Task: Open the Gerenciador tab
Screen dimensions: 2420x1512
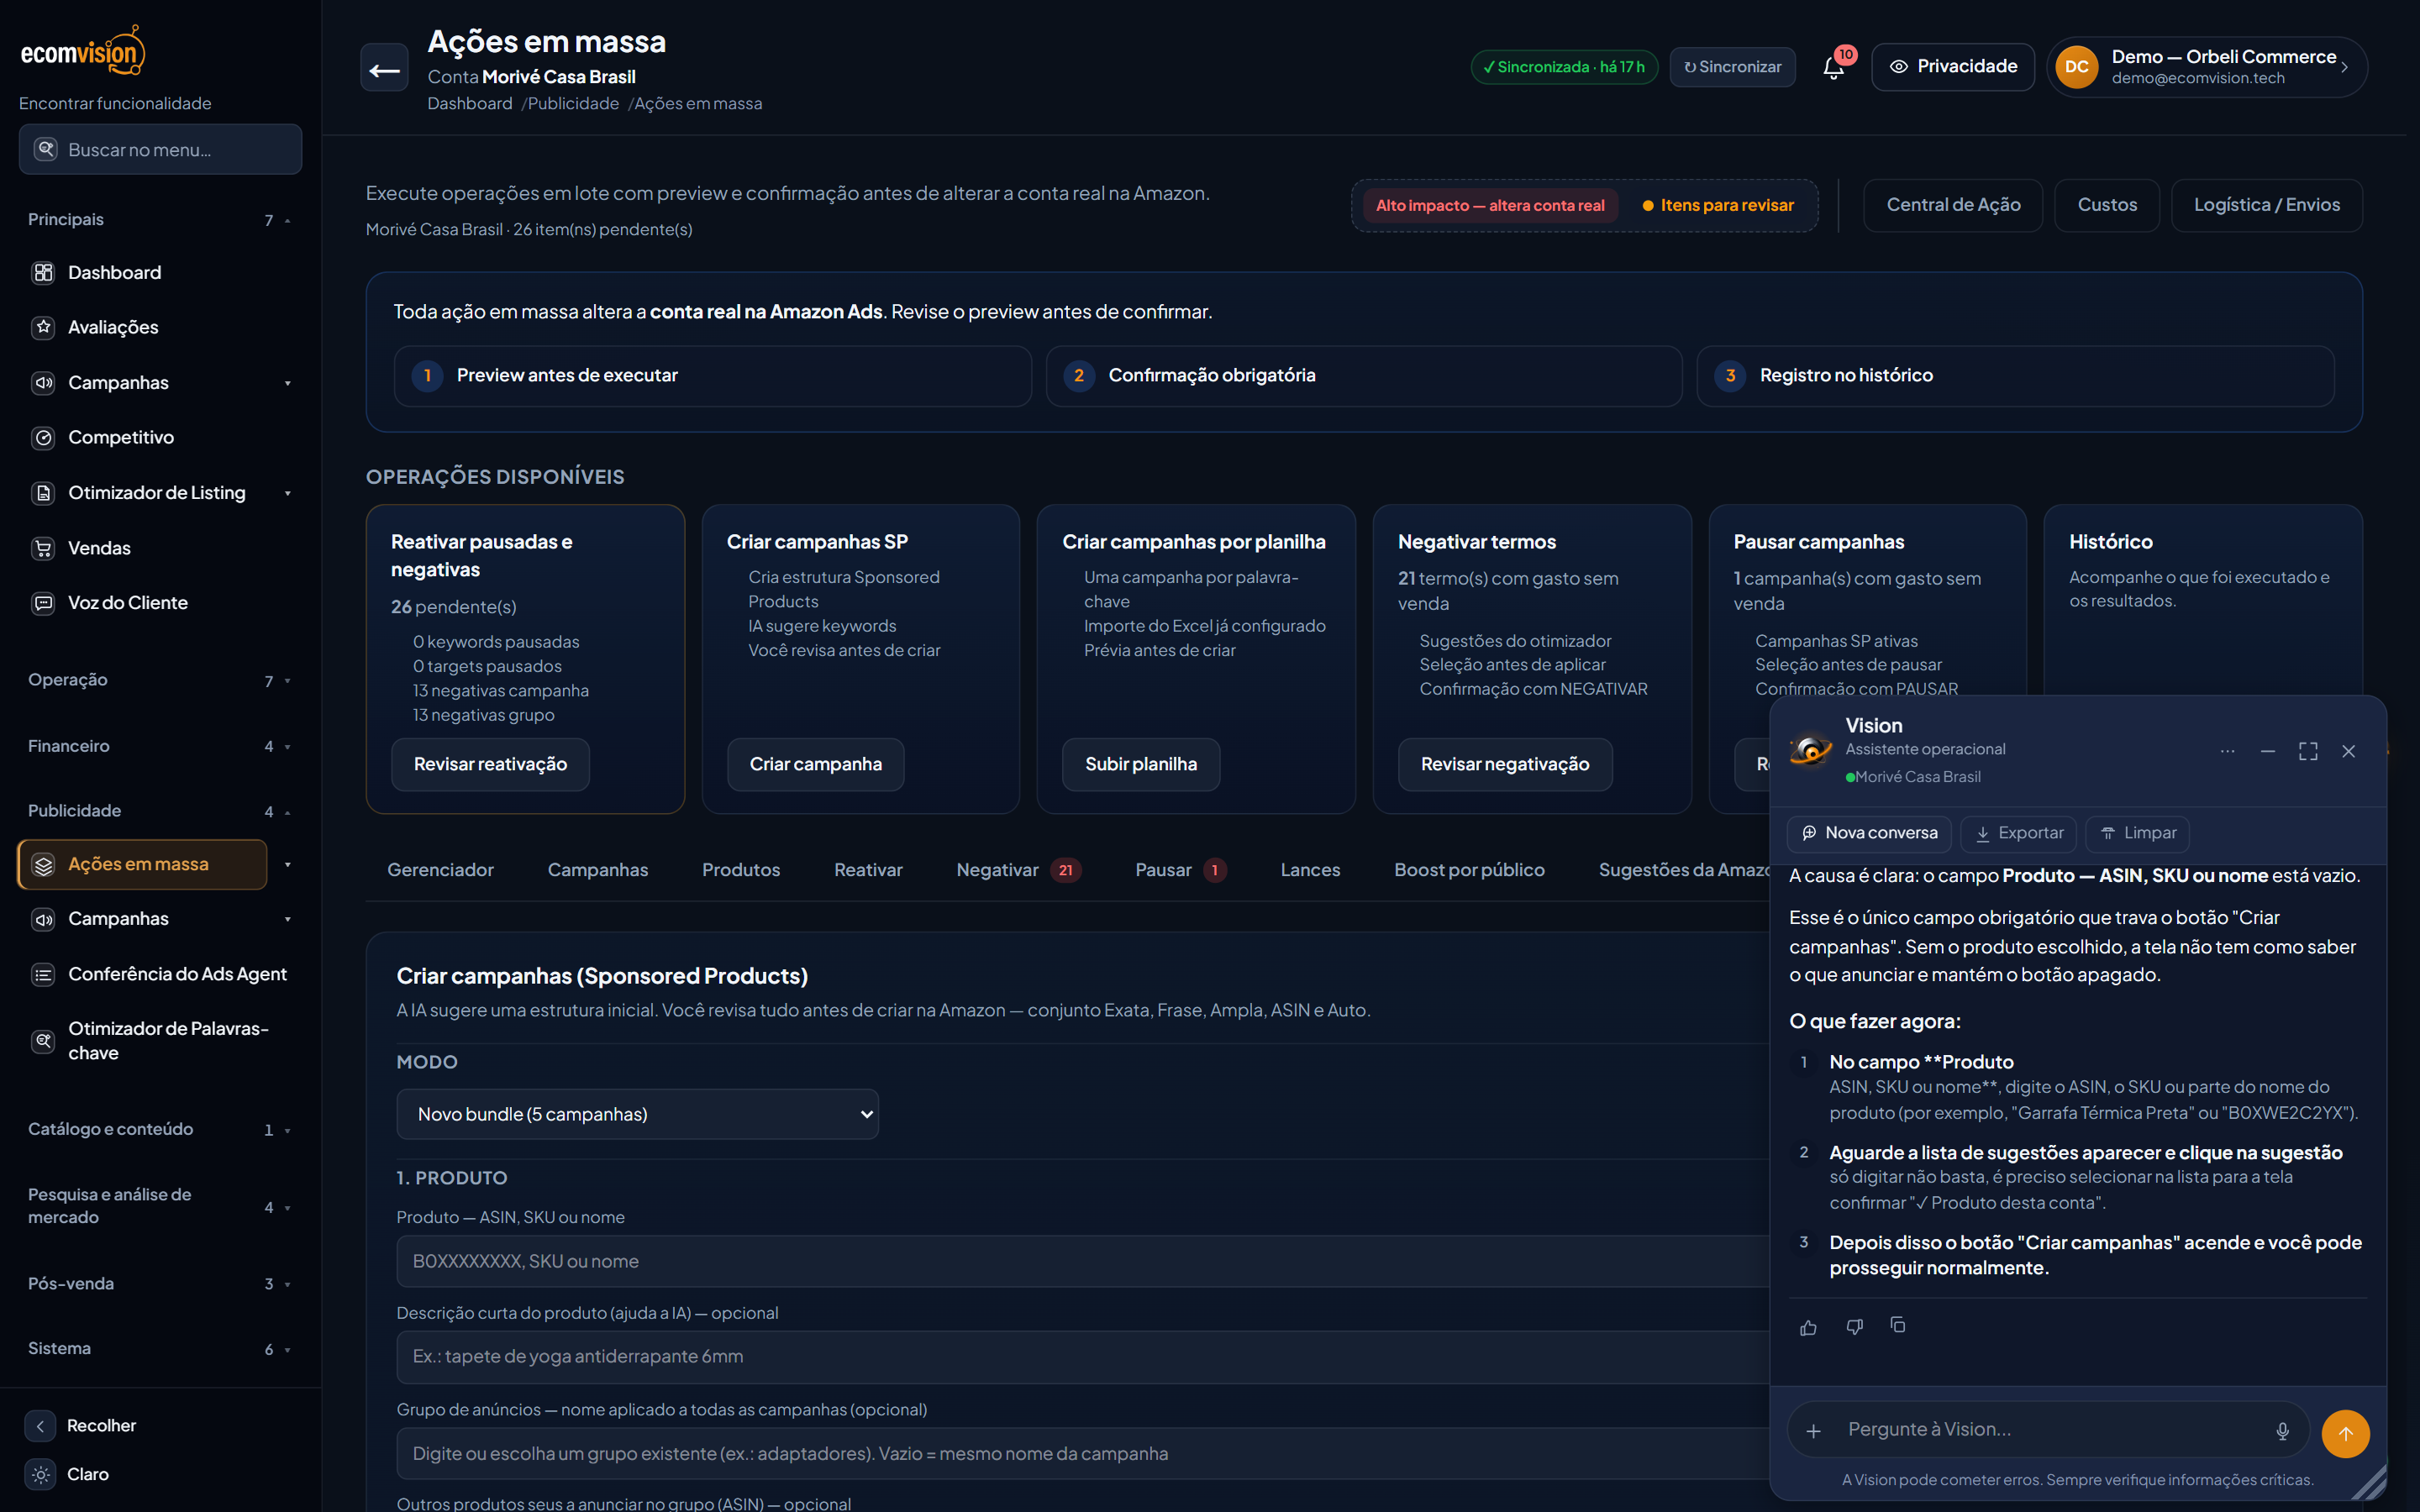Action: coord(440,870)
